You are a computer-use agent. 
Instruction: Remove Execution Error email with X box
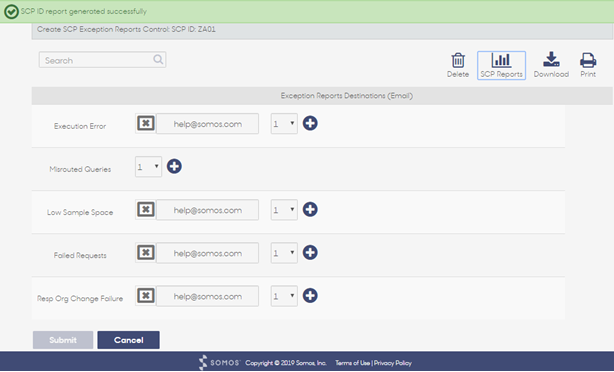click(146, 123)
